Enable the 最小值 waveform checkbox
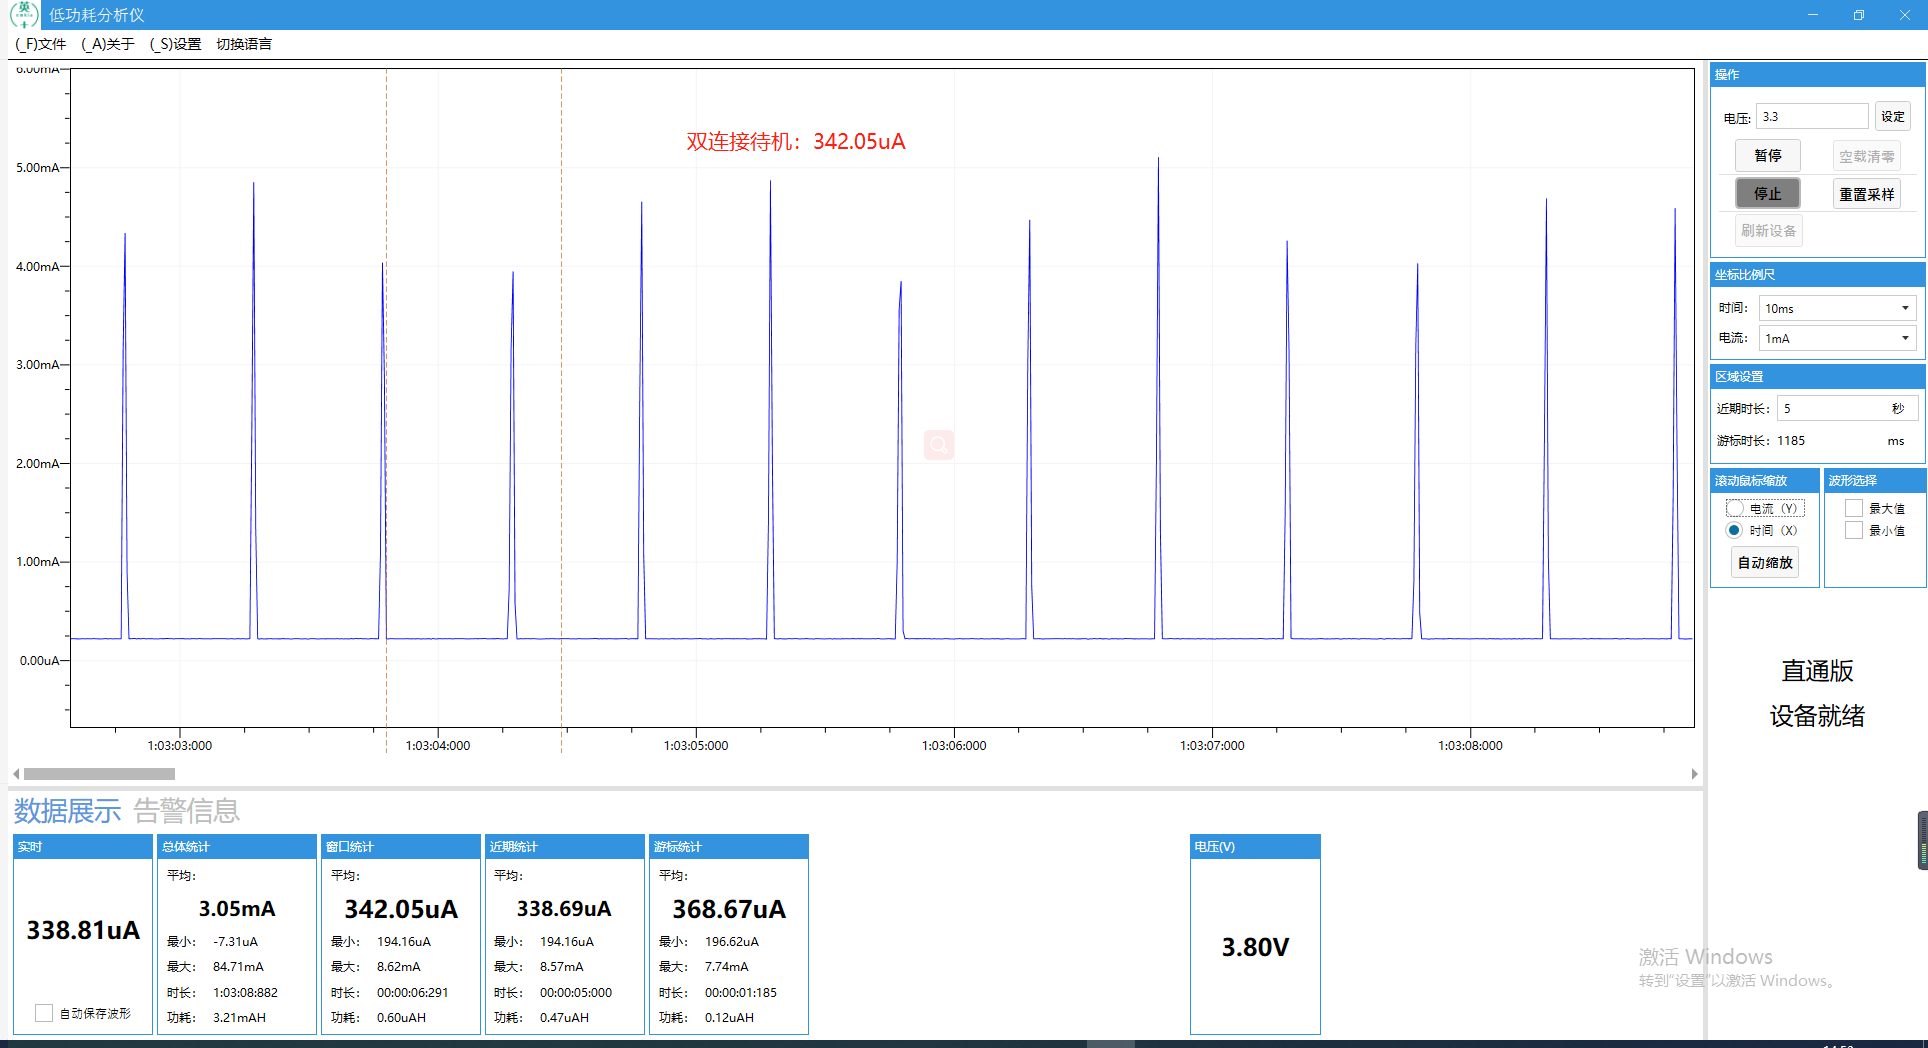Image resolution: width=1928 pixels, height=1048 pixels. point(1854,530)
